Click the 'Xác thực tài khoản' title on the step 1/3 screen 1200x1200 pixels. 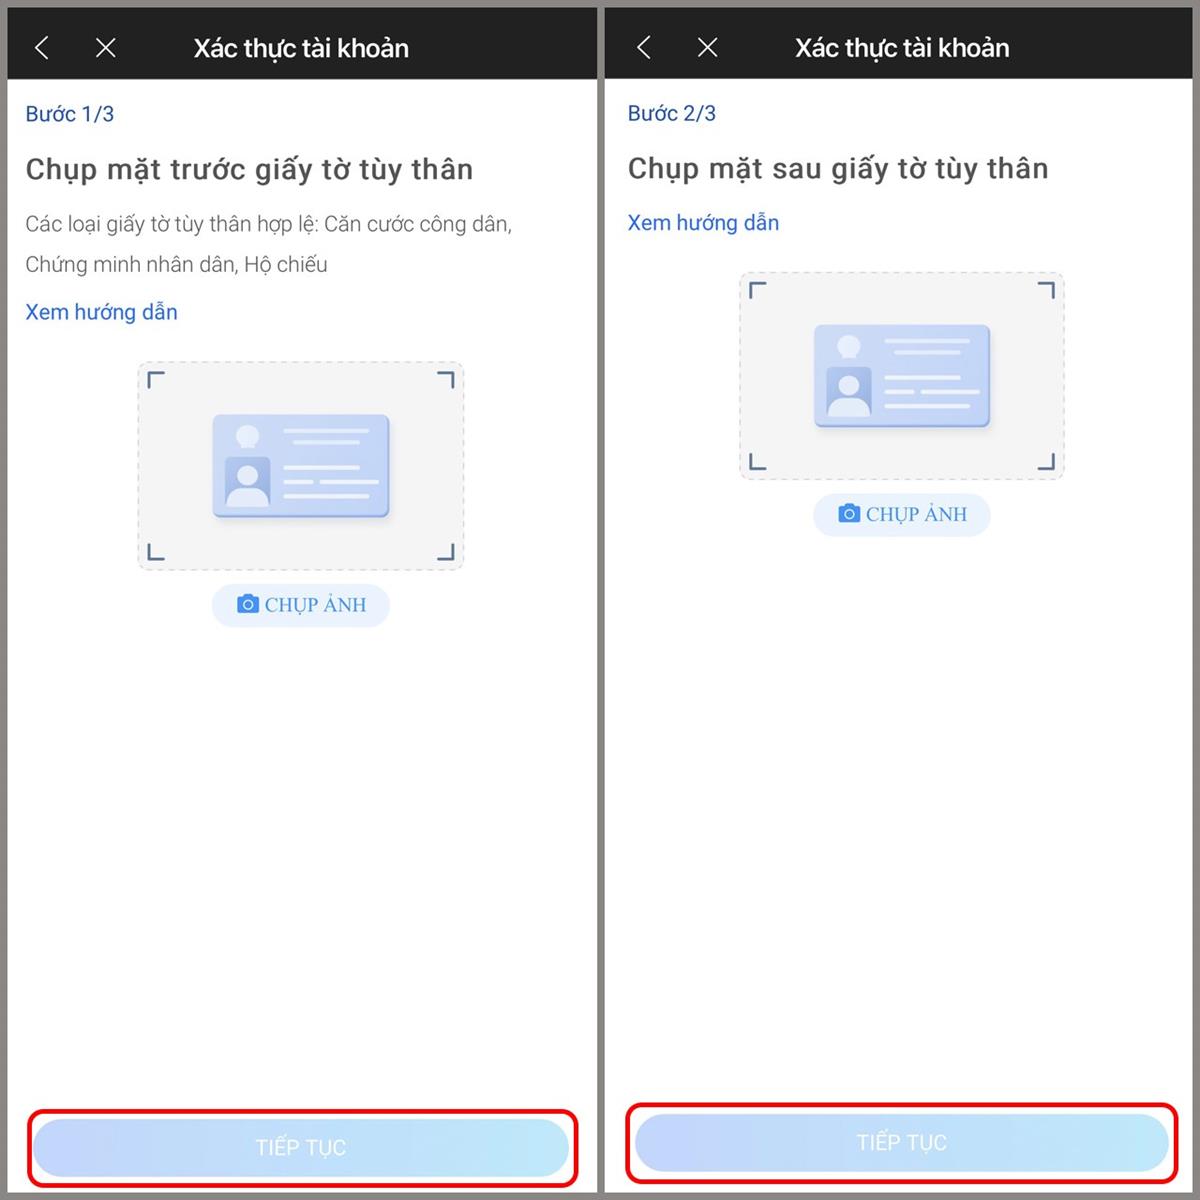click(x=301, y=48)
